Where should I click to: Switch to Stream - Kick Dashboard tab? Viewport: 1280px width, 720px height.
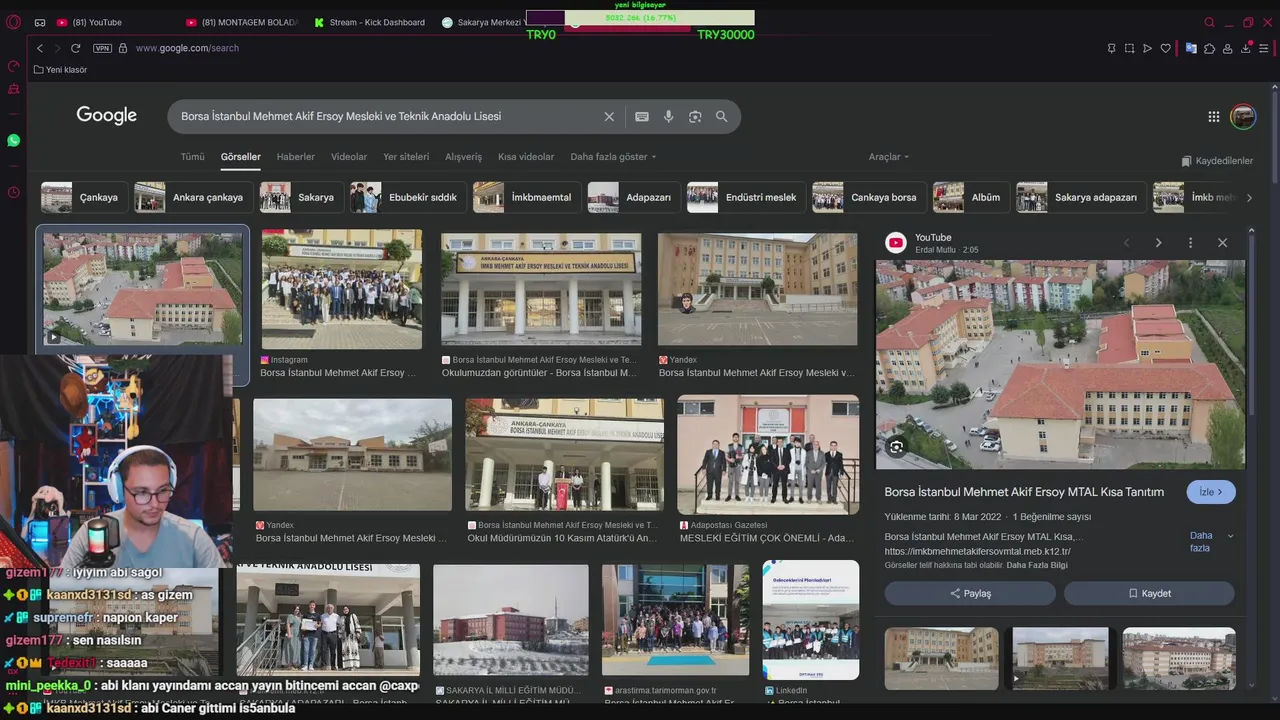coord(370,22)
